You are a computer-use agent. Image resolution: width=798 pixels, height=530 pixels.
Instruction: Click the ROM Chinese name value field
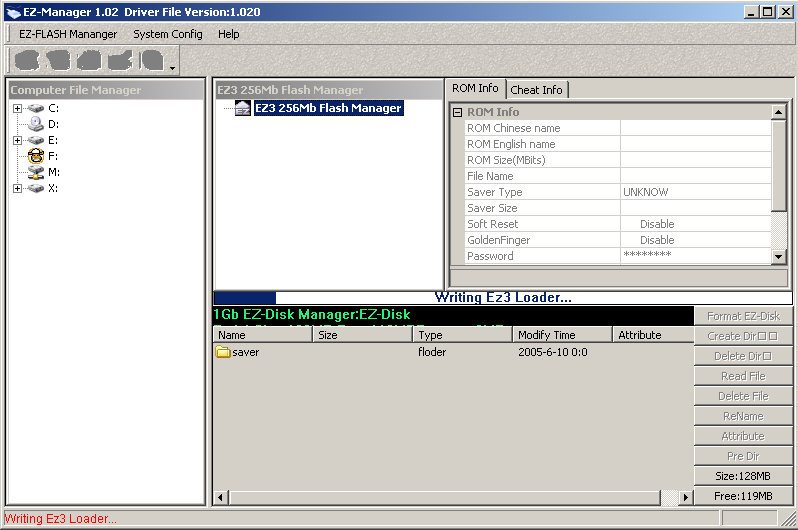point(696,128)
